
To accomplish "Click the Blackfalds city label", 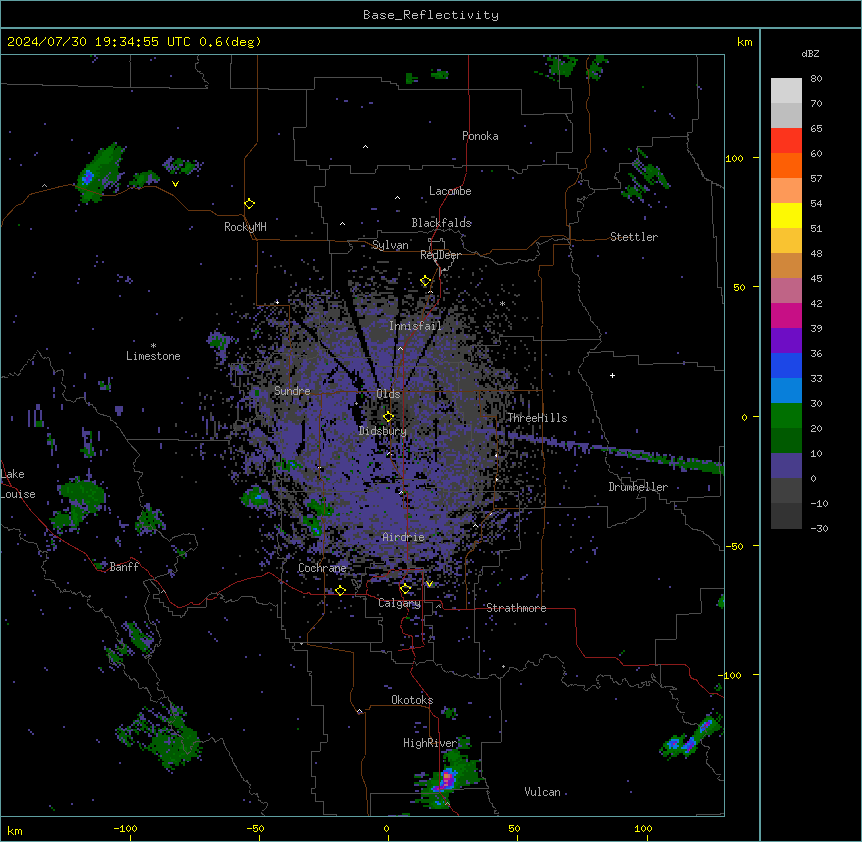I will point(441,223).
